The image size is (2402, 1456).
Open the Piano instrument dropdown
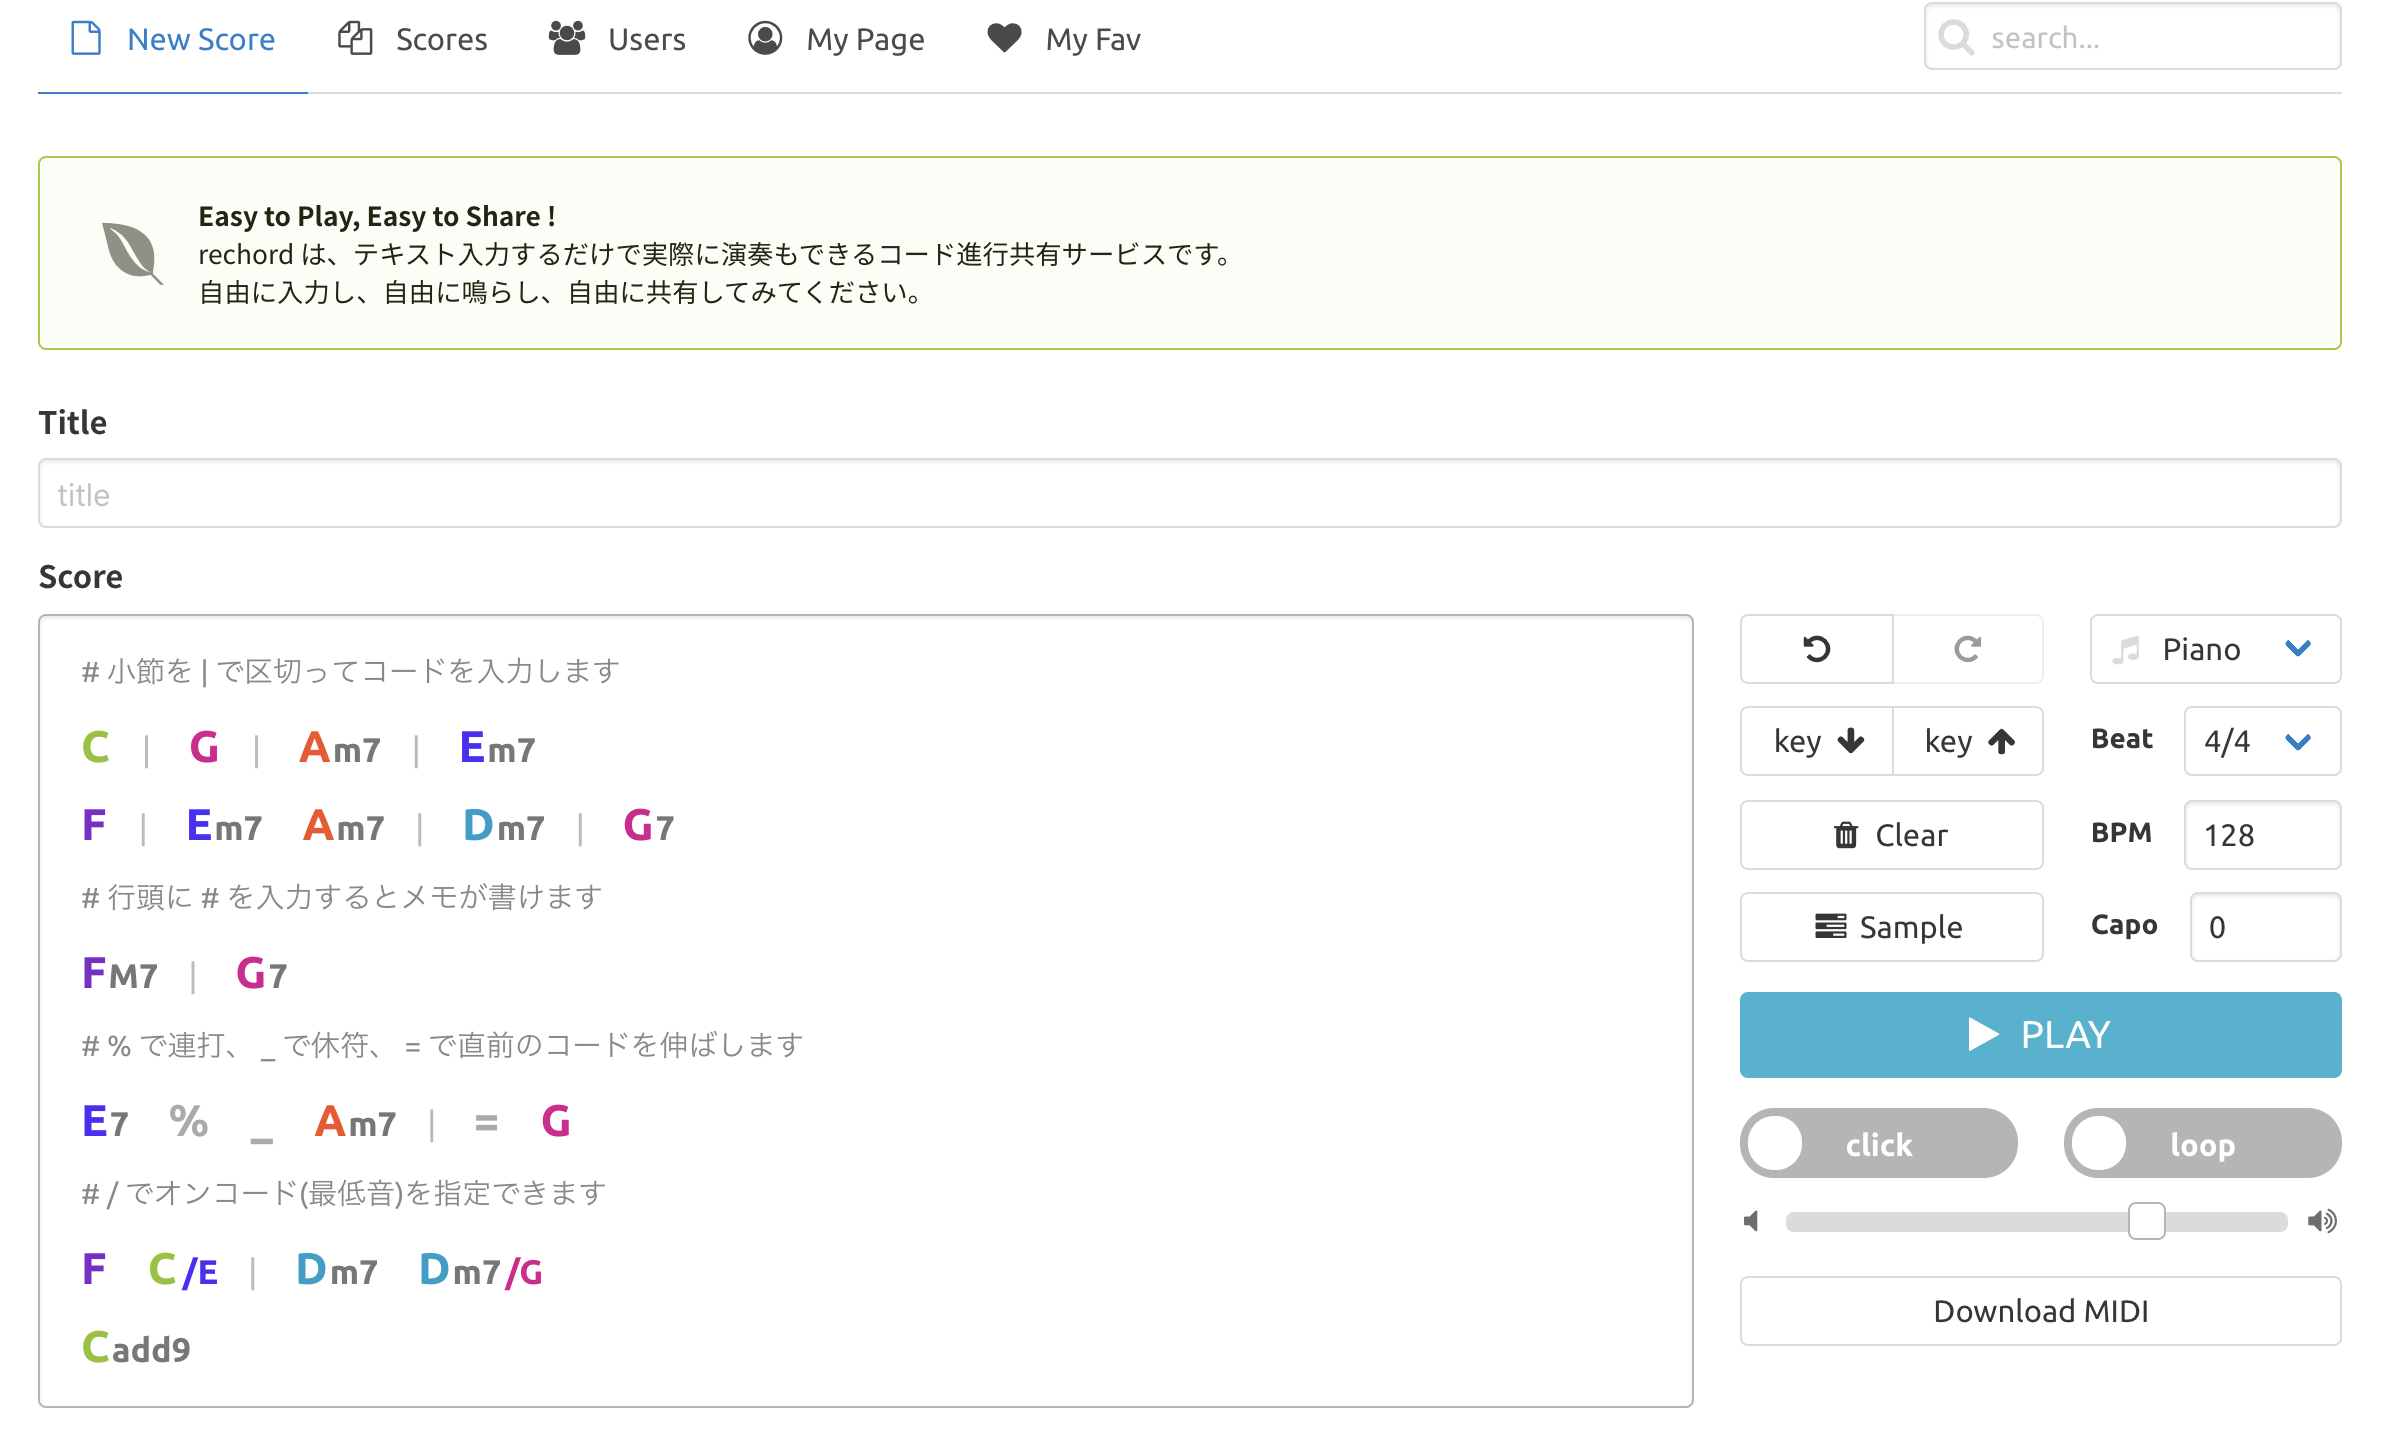(2215, 649)
